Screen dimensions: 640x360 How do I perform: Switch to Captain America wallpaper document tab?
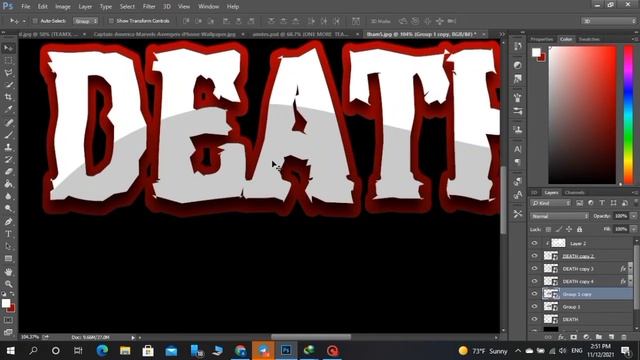click(165, 34)
